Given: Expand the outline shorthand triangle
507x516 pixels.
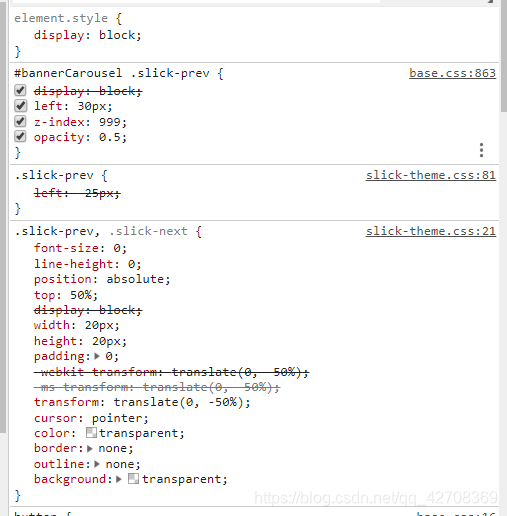Looking at the screenshot, I should tap(97, 464).
